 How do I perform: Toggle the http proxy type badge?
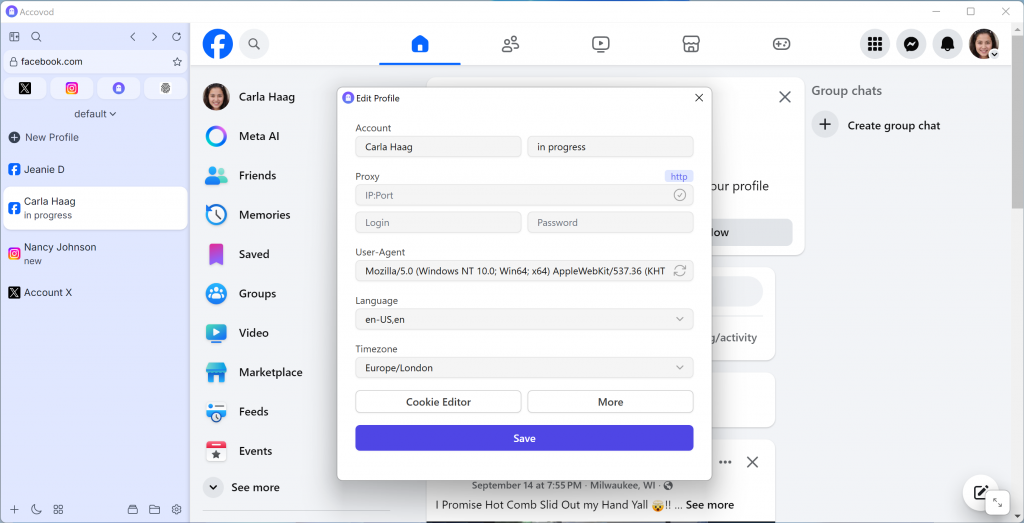[679, 176]
